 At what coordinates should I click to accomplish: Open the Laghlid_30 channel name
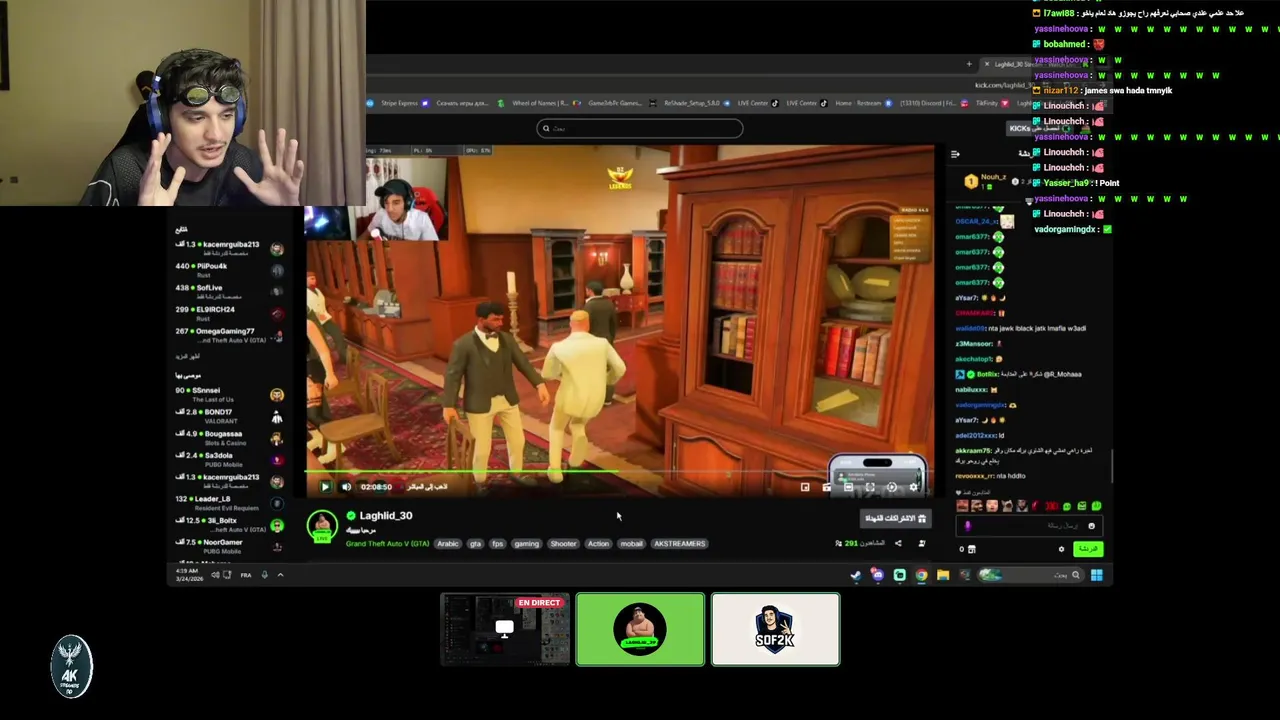pos(385,516)
